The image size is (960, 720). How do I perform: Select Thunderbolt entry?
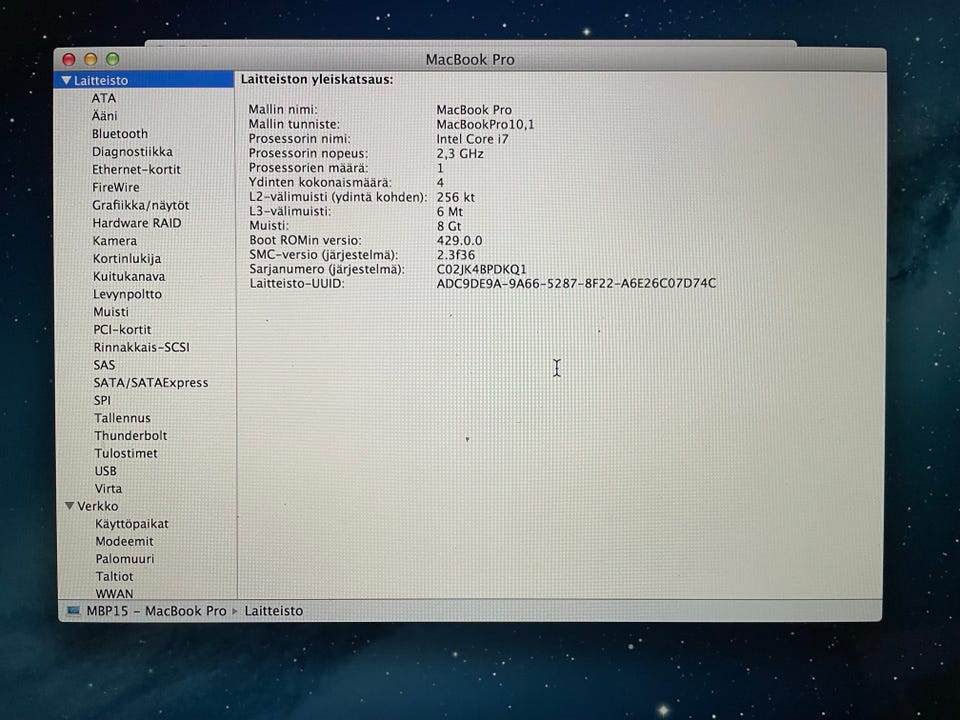click(130, 435)
